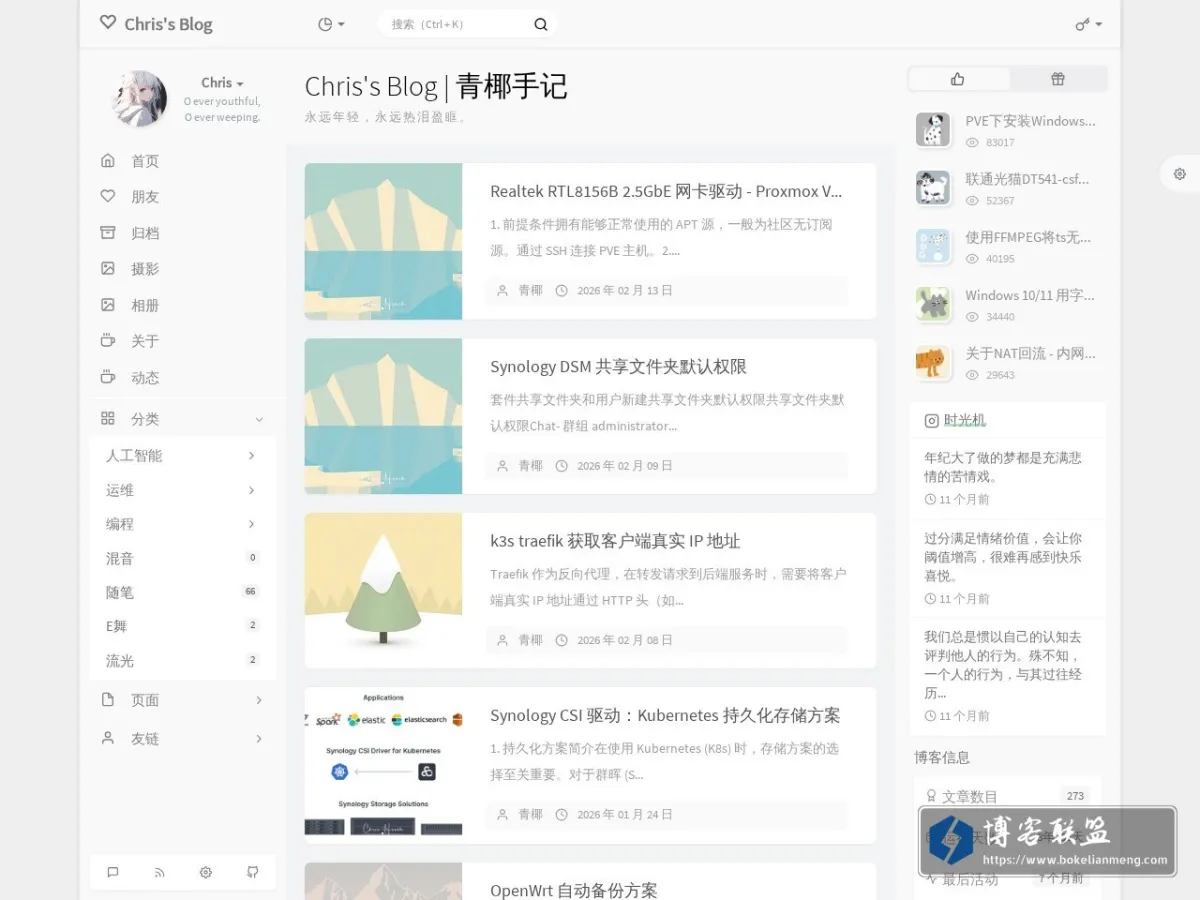Click the Synology DSM post cover thumbnail
This screenshot has width=1200, height=900.
383,416
